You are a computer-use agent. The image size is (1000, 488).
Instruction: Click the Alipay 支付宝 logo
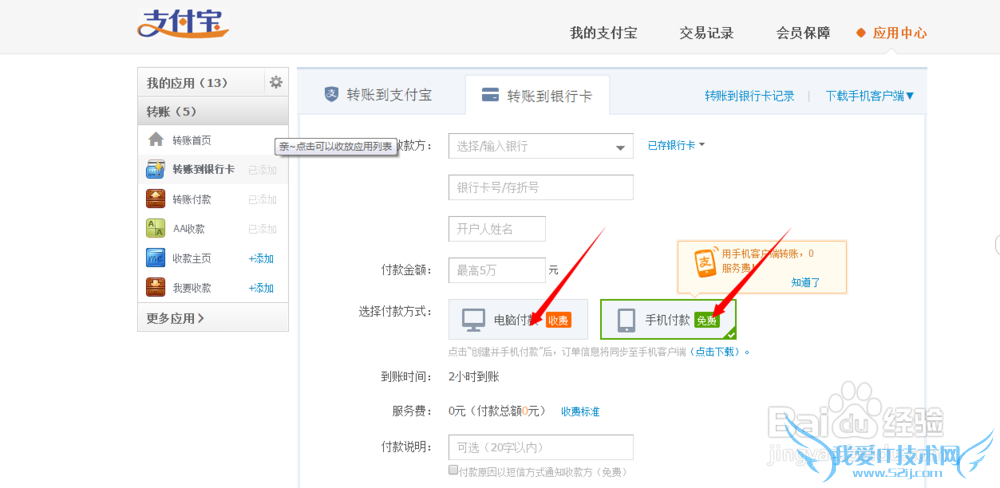[182, 23]
